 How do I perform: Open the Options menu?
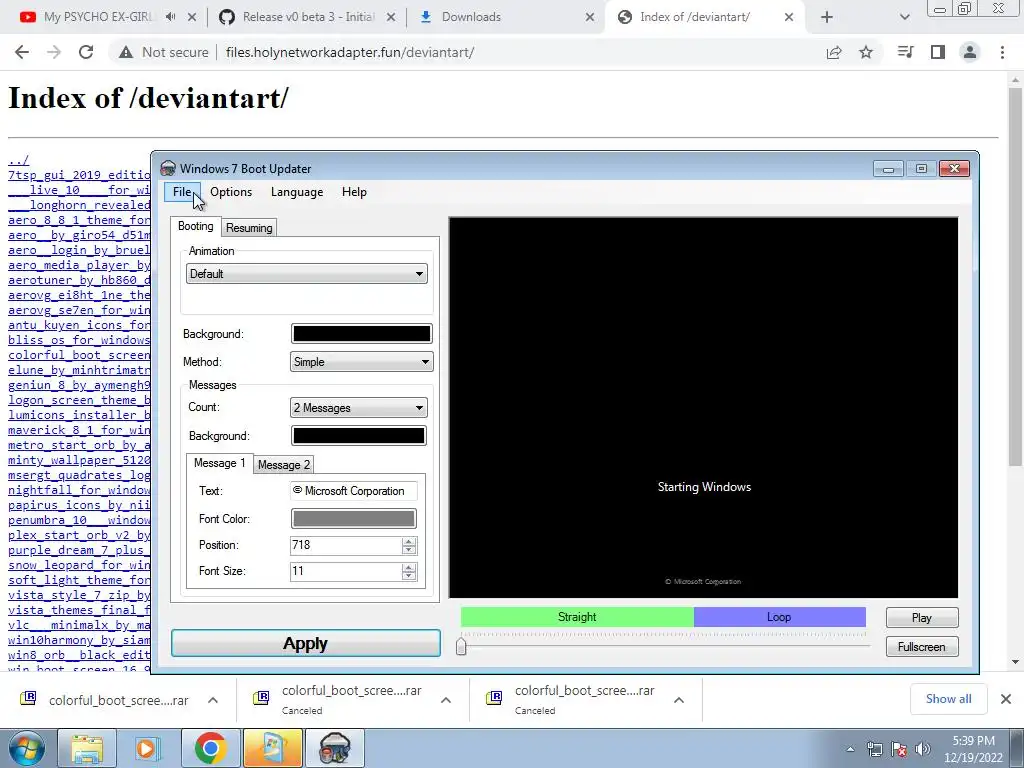click(231, 192)
